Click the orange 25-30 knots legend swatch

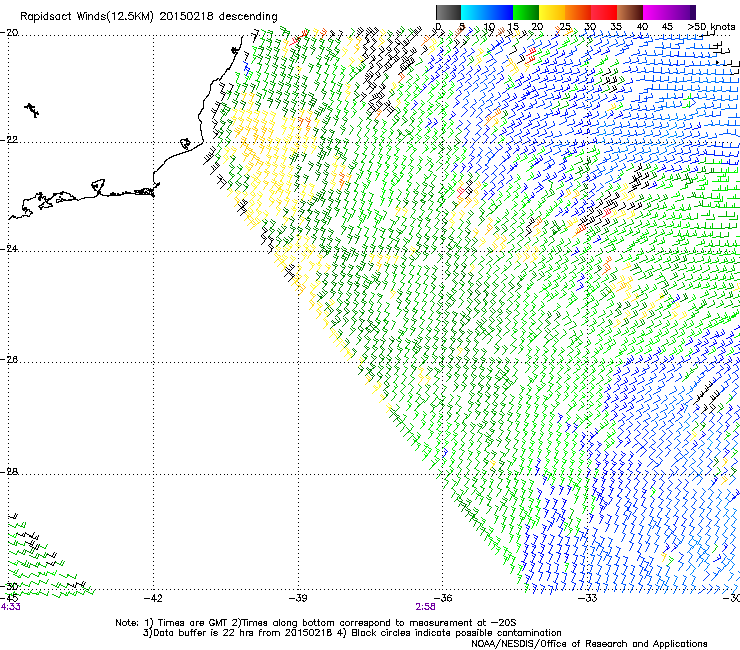pos(578,12)
